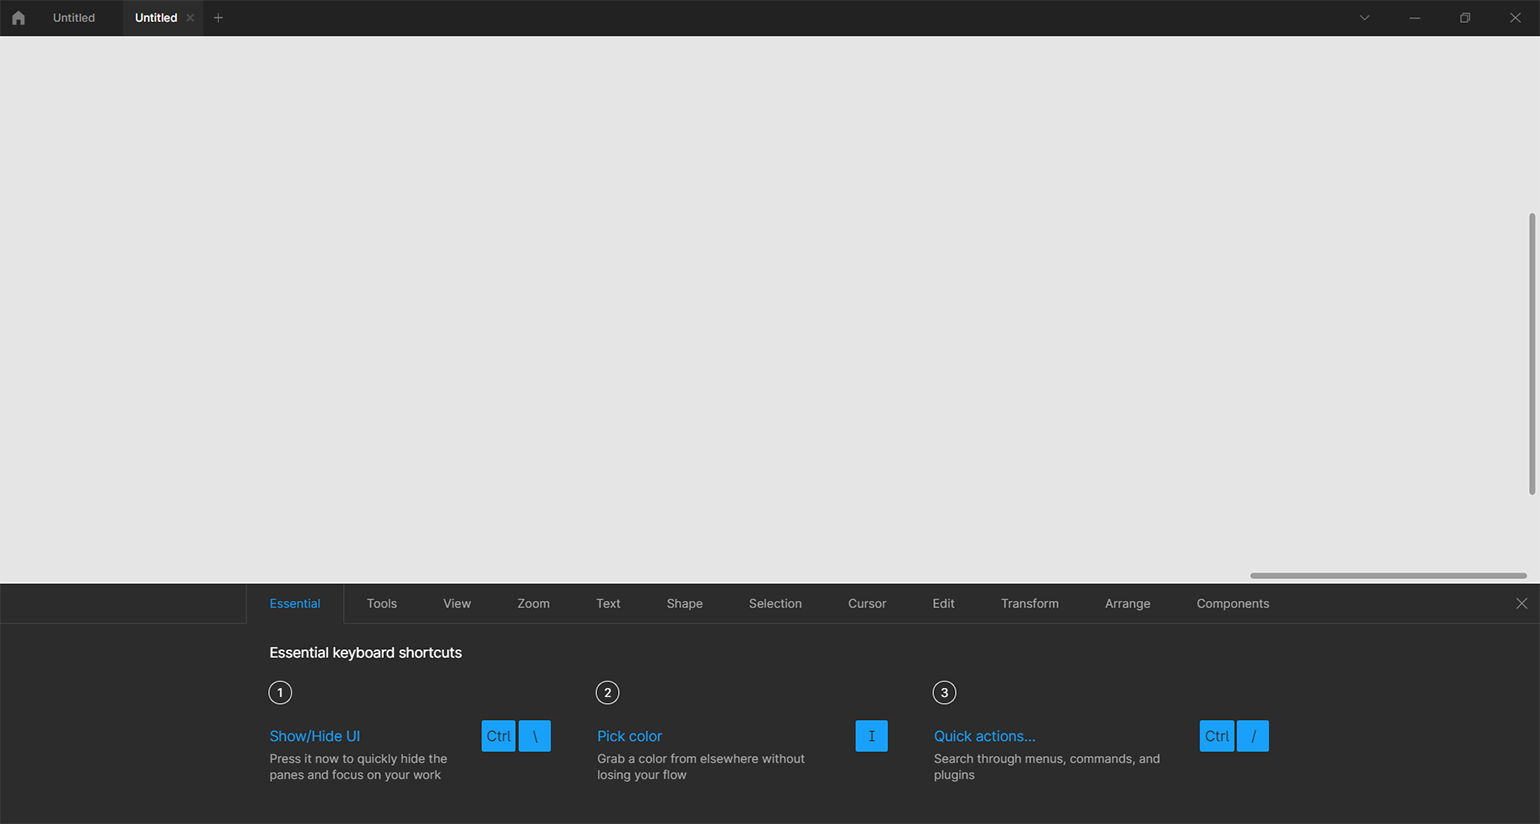This screenshot has height=824, width=1540.
Task: Show the Transform shortcuts tab
Action: coord(1029,604)
